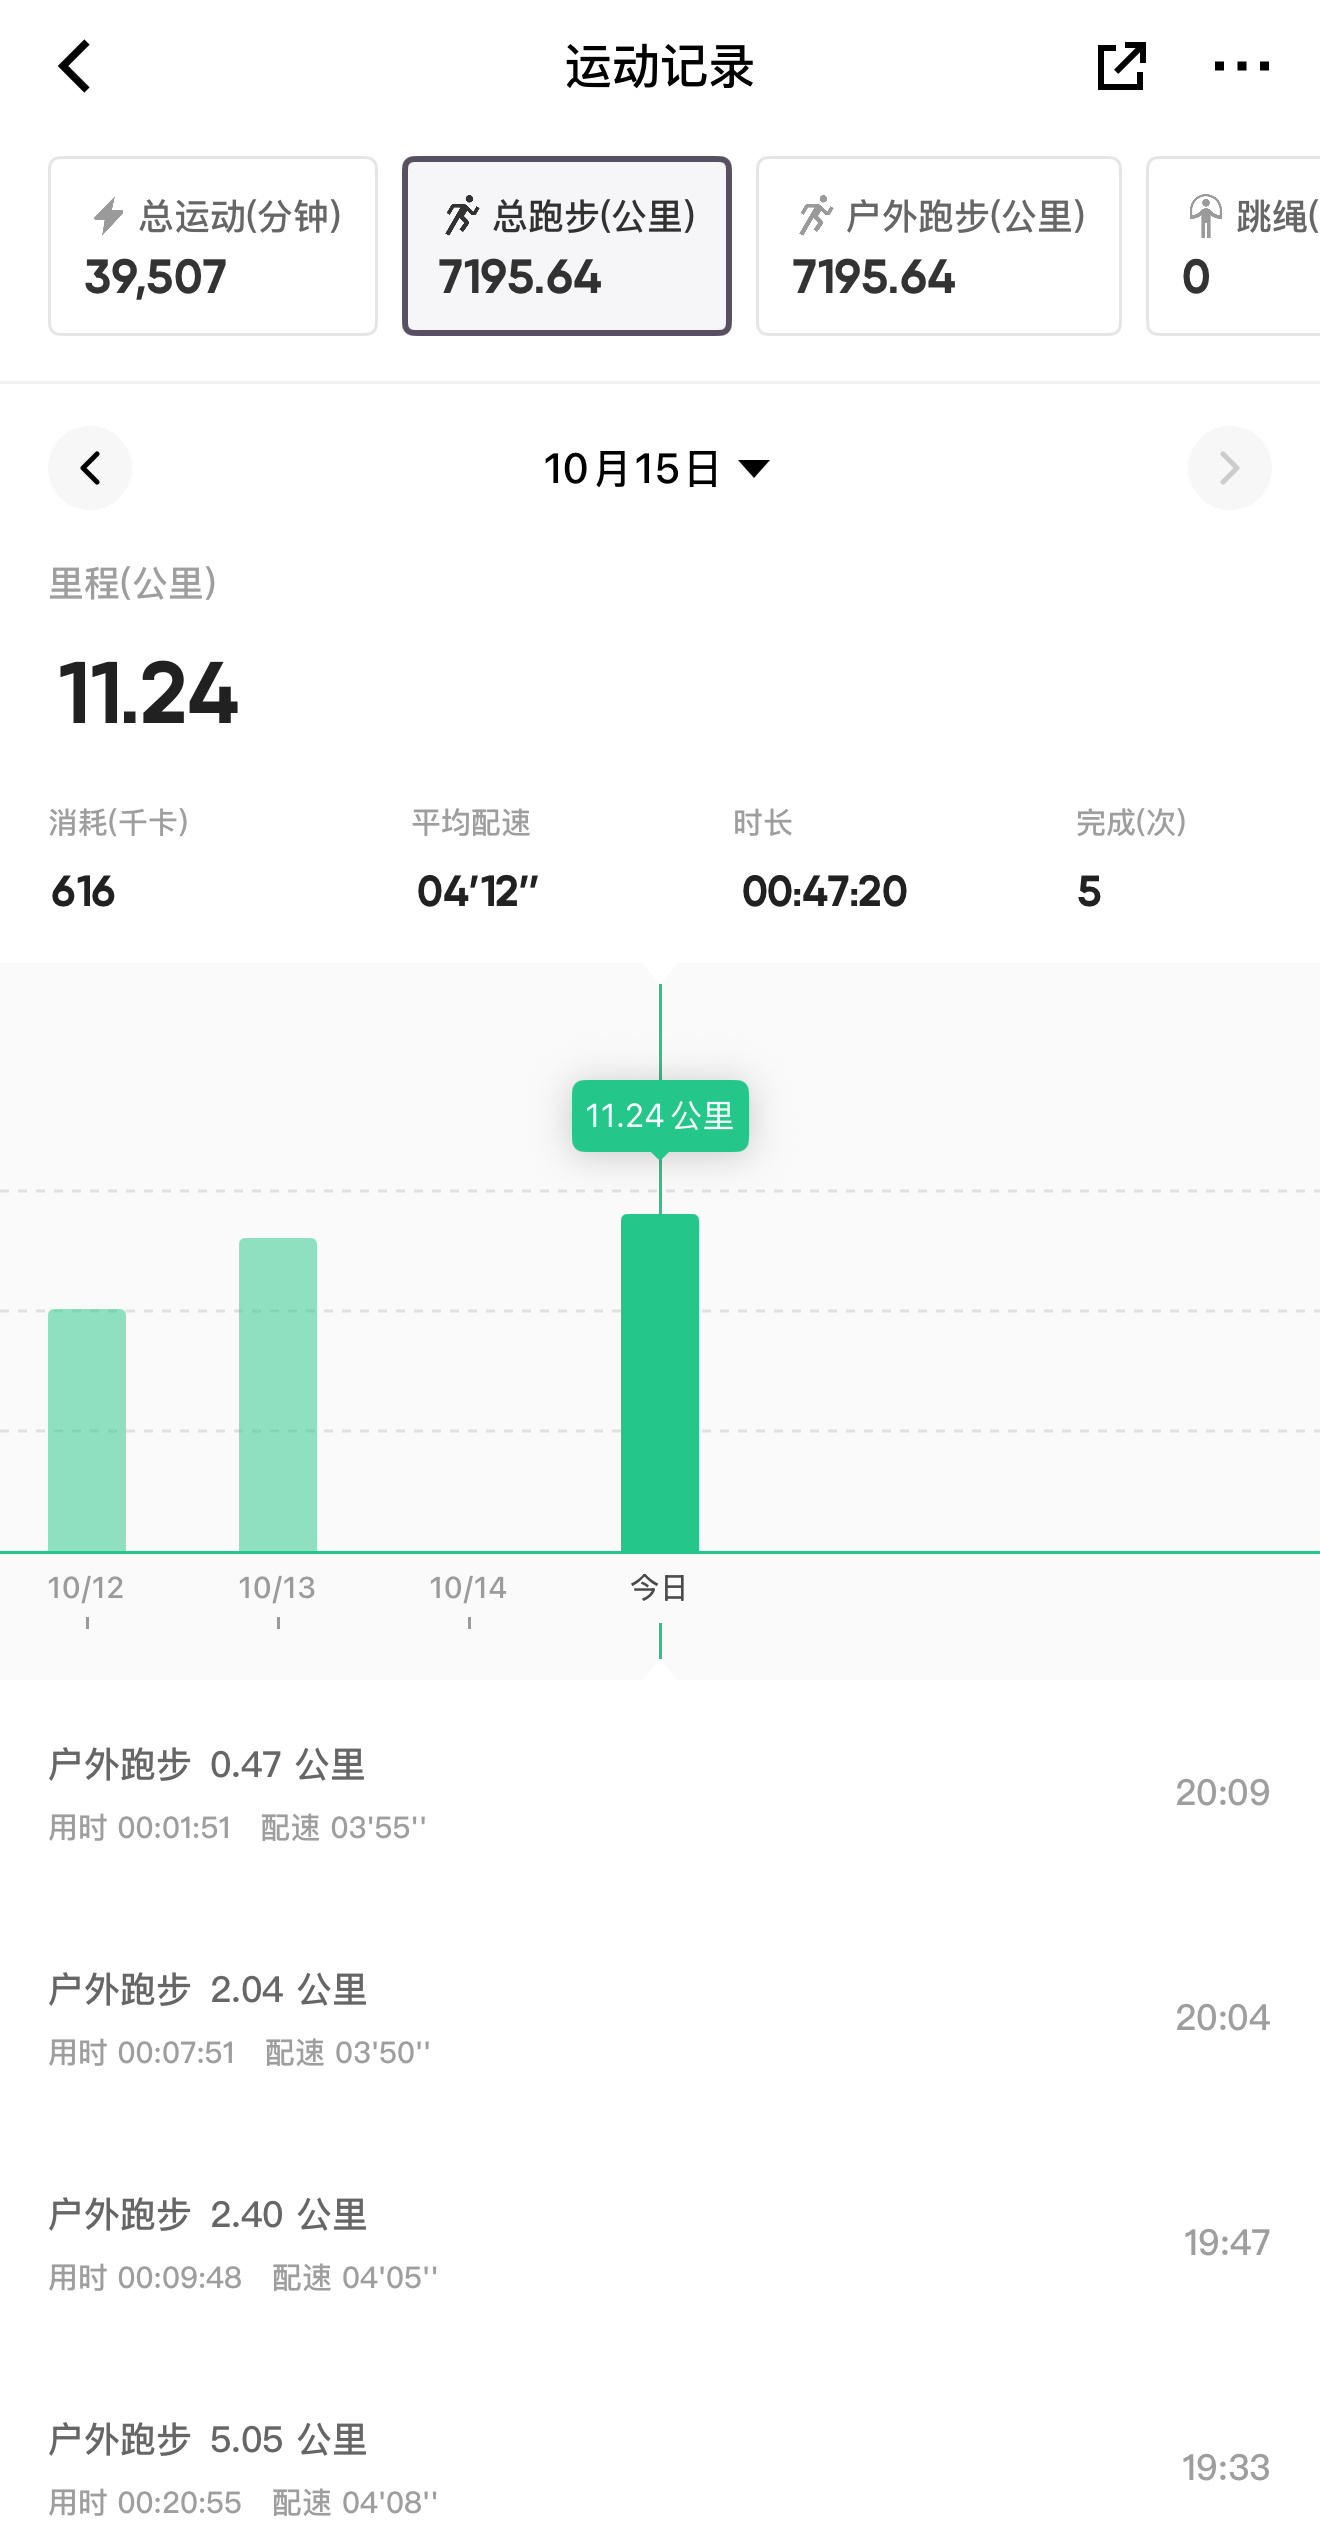Viewport: 1320px width, 2533px height.
Task: Click the 20:09 time stamp
Action: pos(1222,1793)
